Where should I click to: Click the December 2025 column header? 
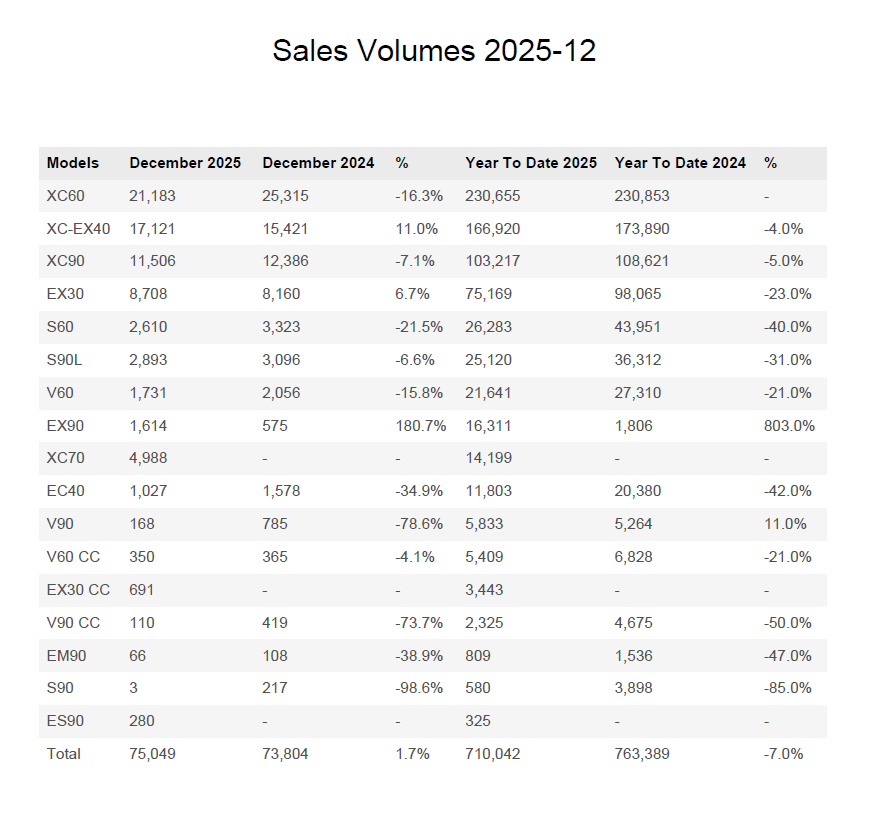(185, 163)
